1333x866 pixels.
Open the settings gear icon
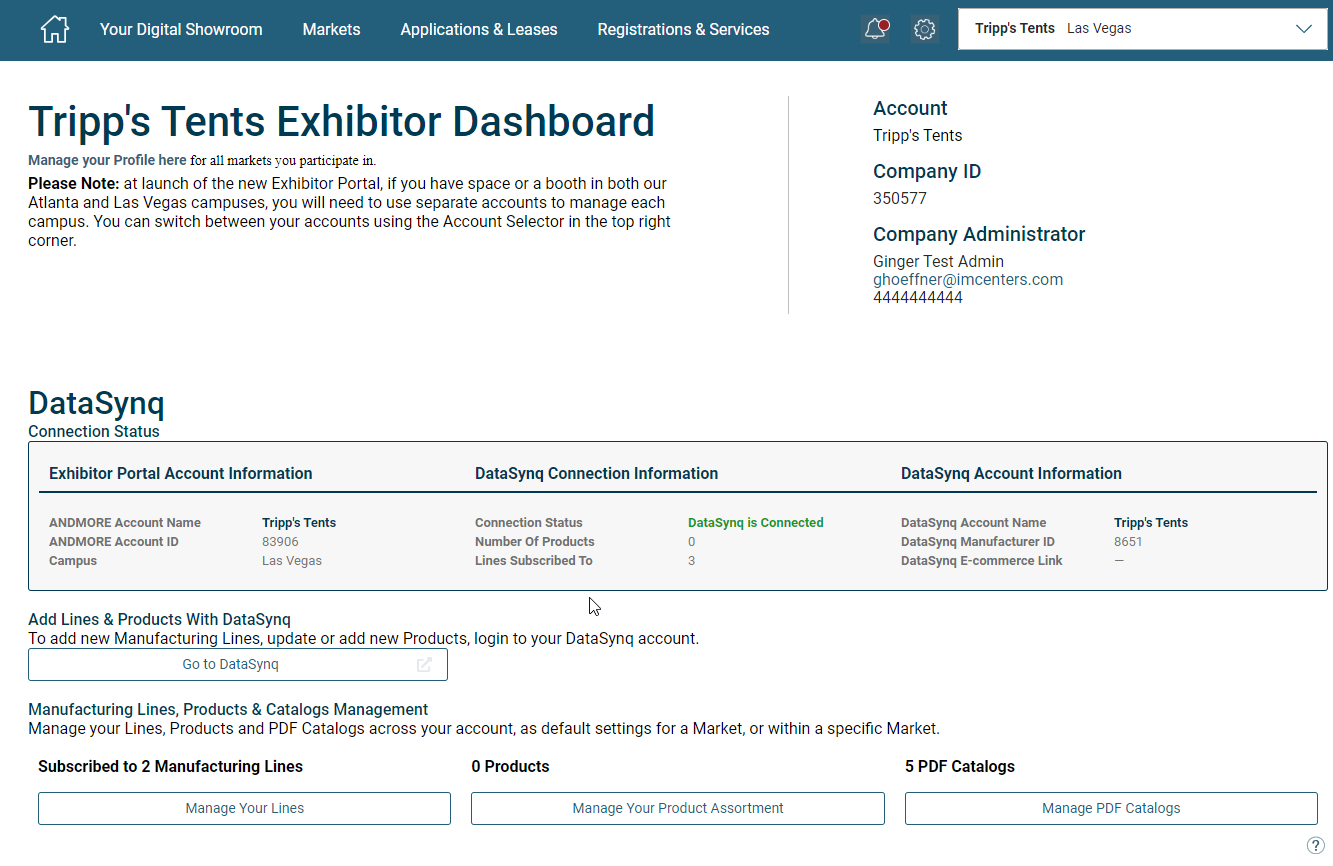click(925, 30)
